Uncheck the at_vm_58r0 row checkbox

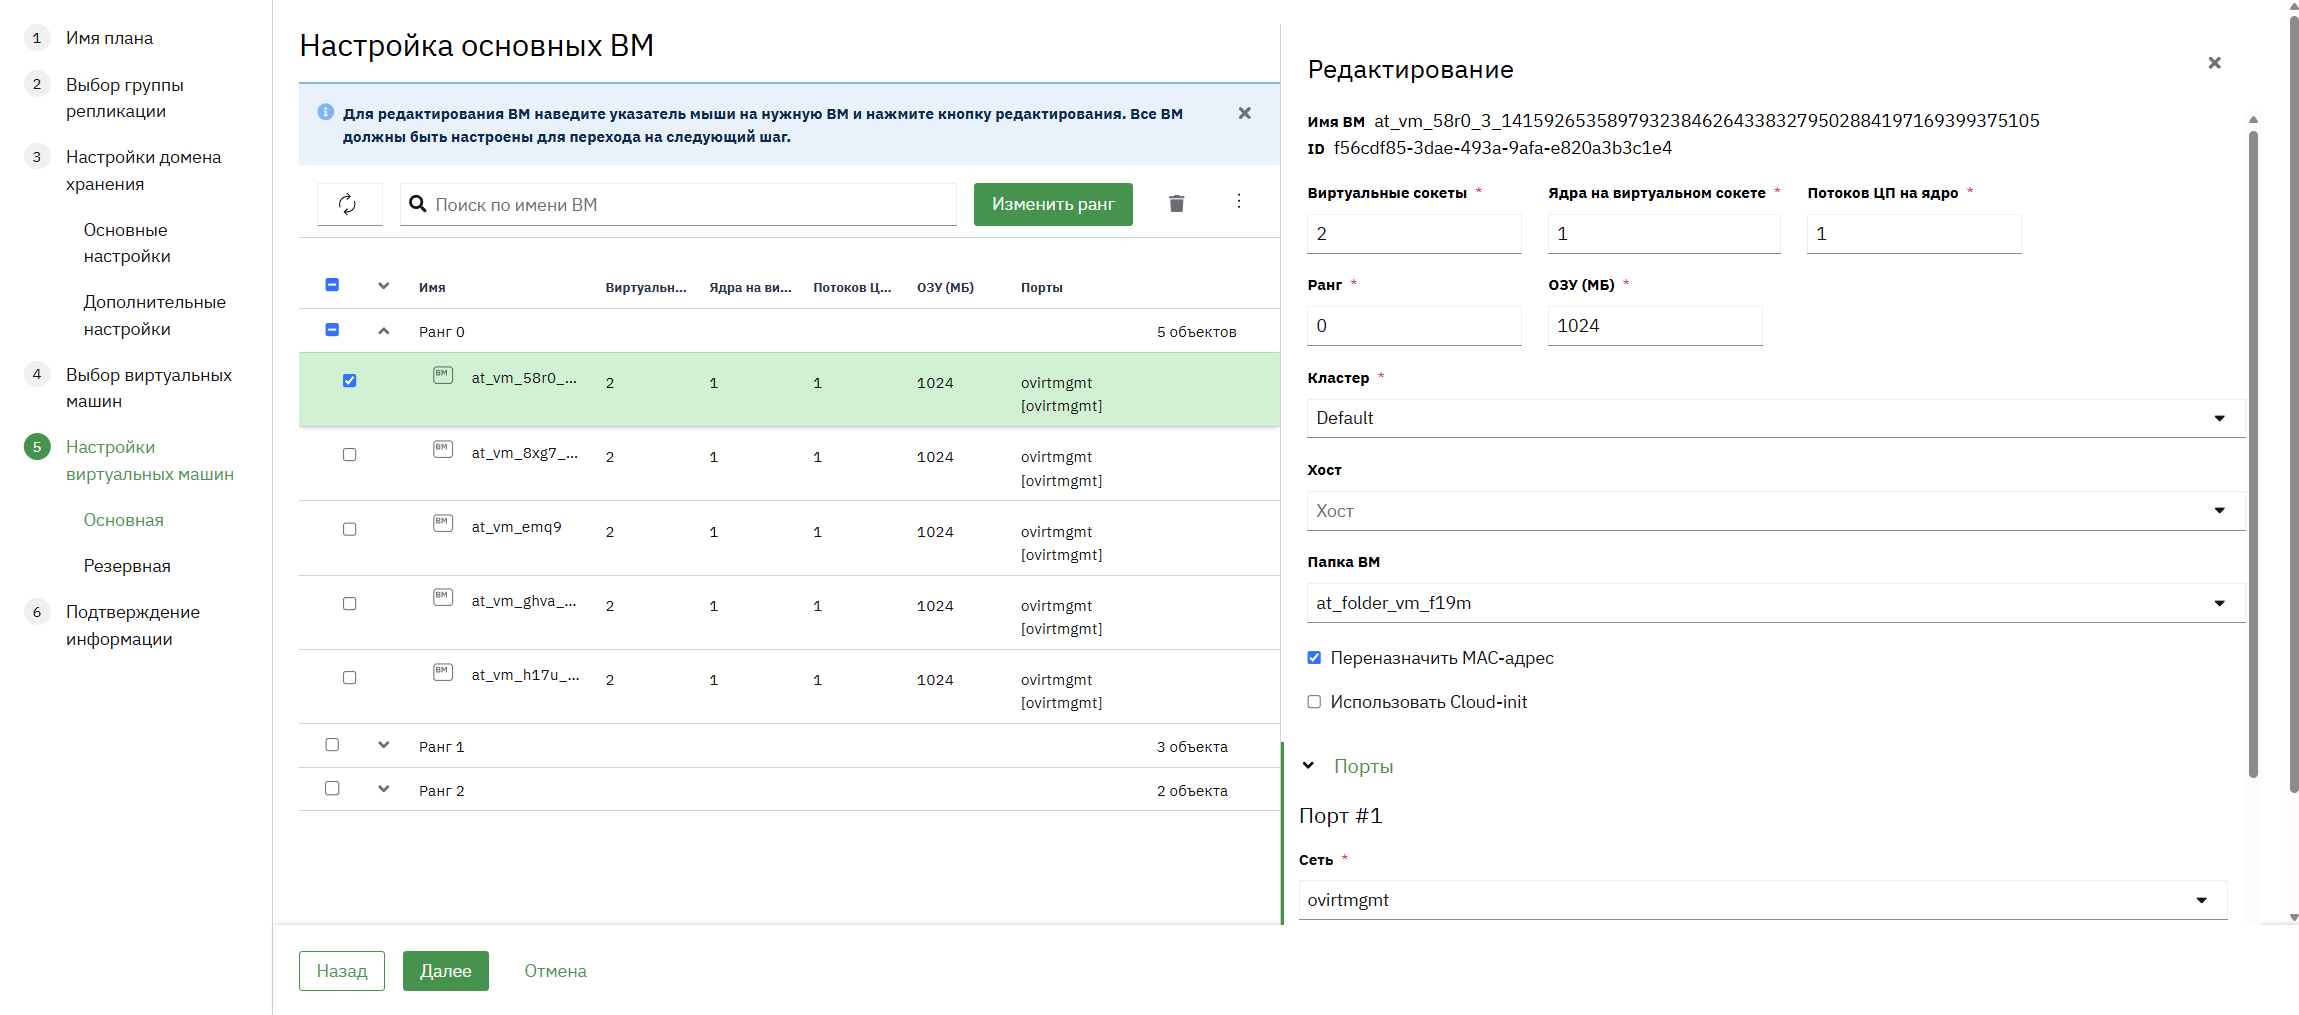pyautogui.click(x=349, y=380)
